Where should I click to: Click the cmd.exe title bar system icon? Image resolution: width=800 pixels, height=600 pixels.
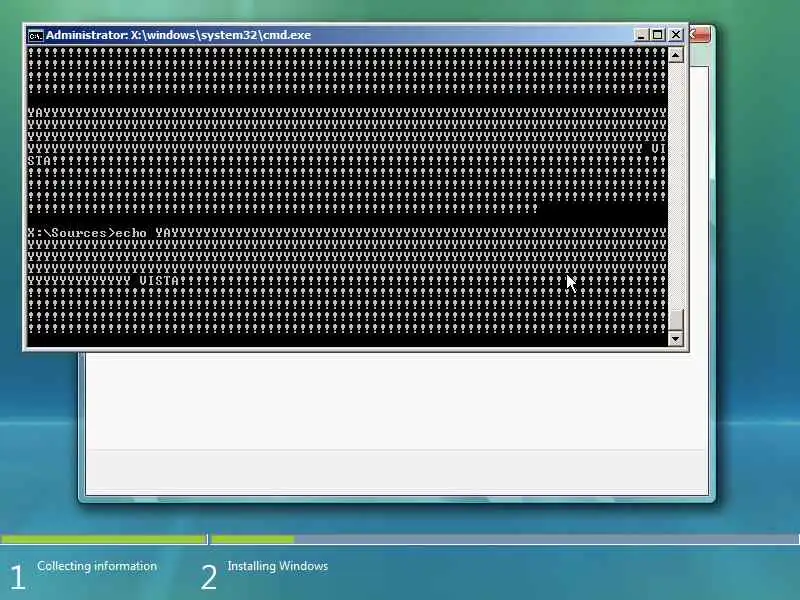tap(35, 36)
